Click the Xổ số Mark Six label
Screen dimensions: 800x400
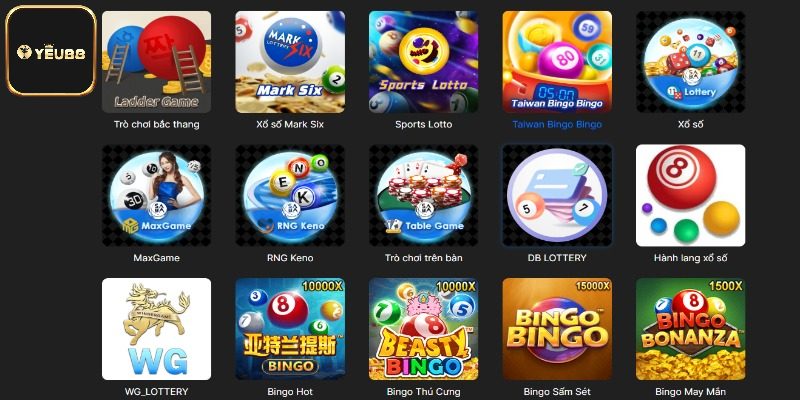pos(290,124)
